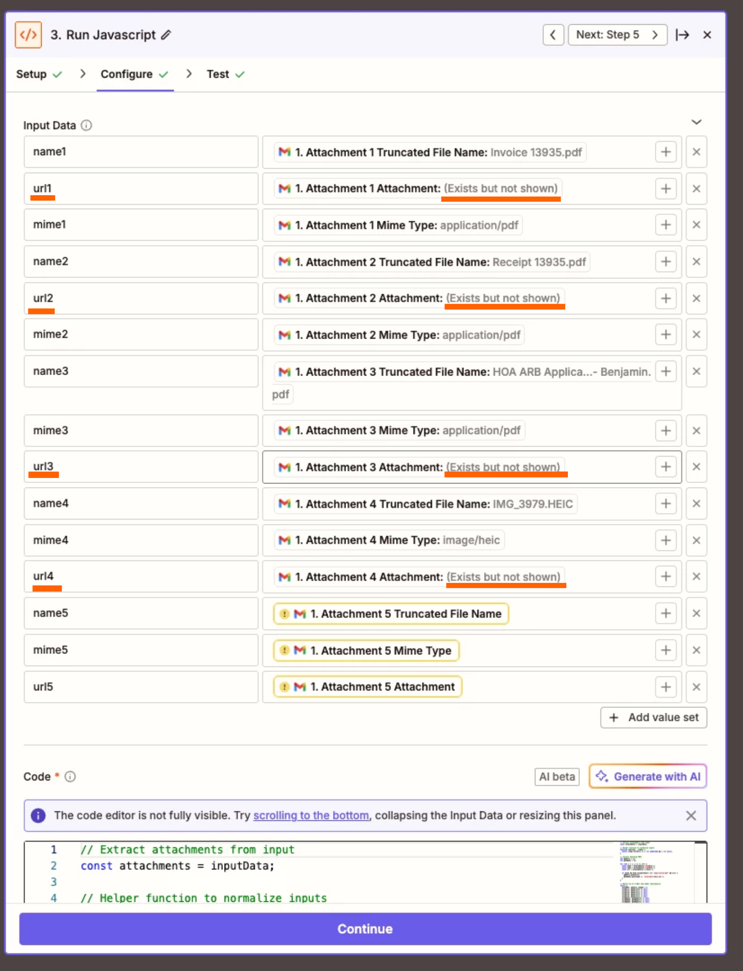Follow the scrolling to the bottom link
Image resolution: width=743 pixels, height=971 pixels.
coord(311,816)
